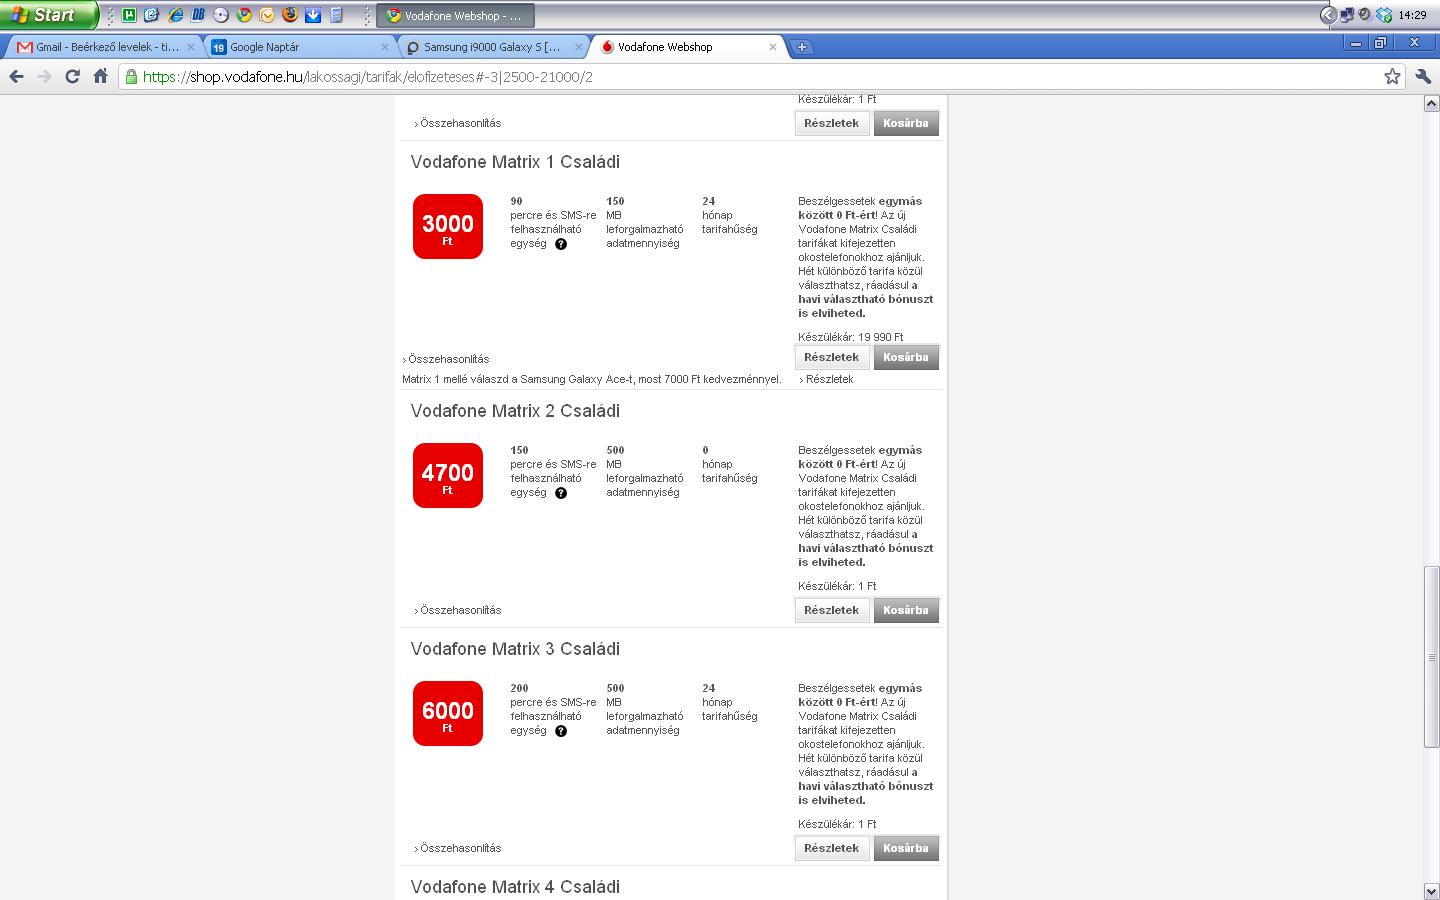The width and height of the screenshot is (1440, 900).
Task: Click the topmost Részletek button above Matrix 1
Action: [831, 123]
